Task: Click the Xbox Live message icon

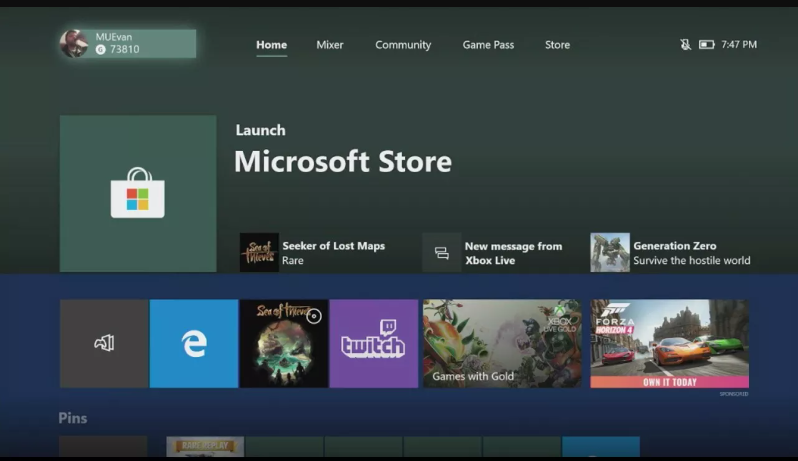Action: (x=442, y=252)
